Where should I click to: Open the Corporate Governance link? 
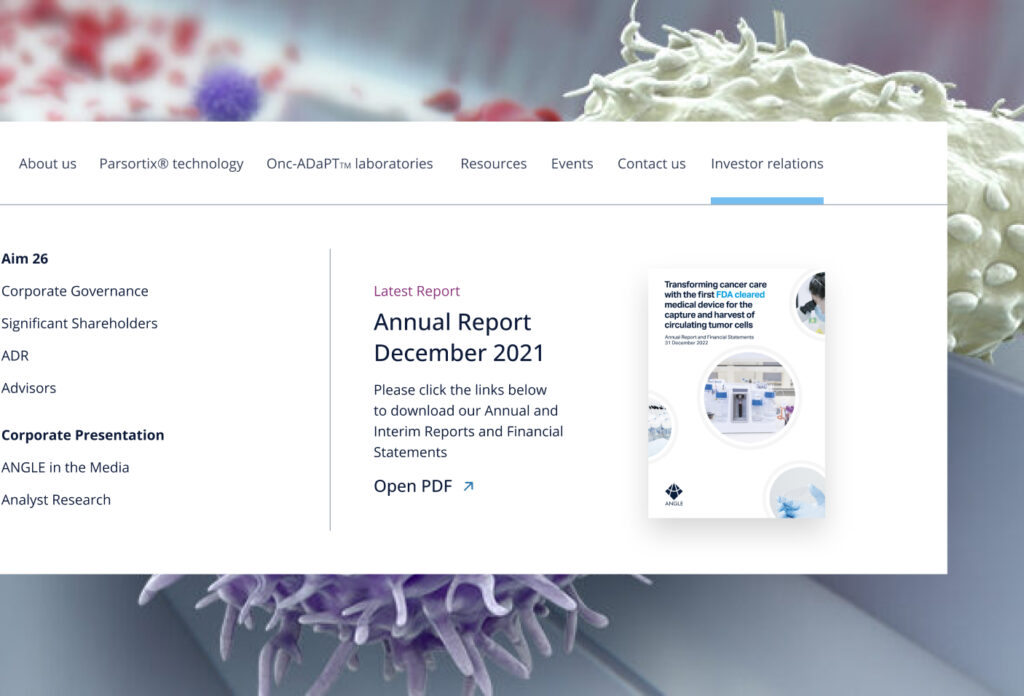tap(74, 291)
